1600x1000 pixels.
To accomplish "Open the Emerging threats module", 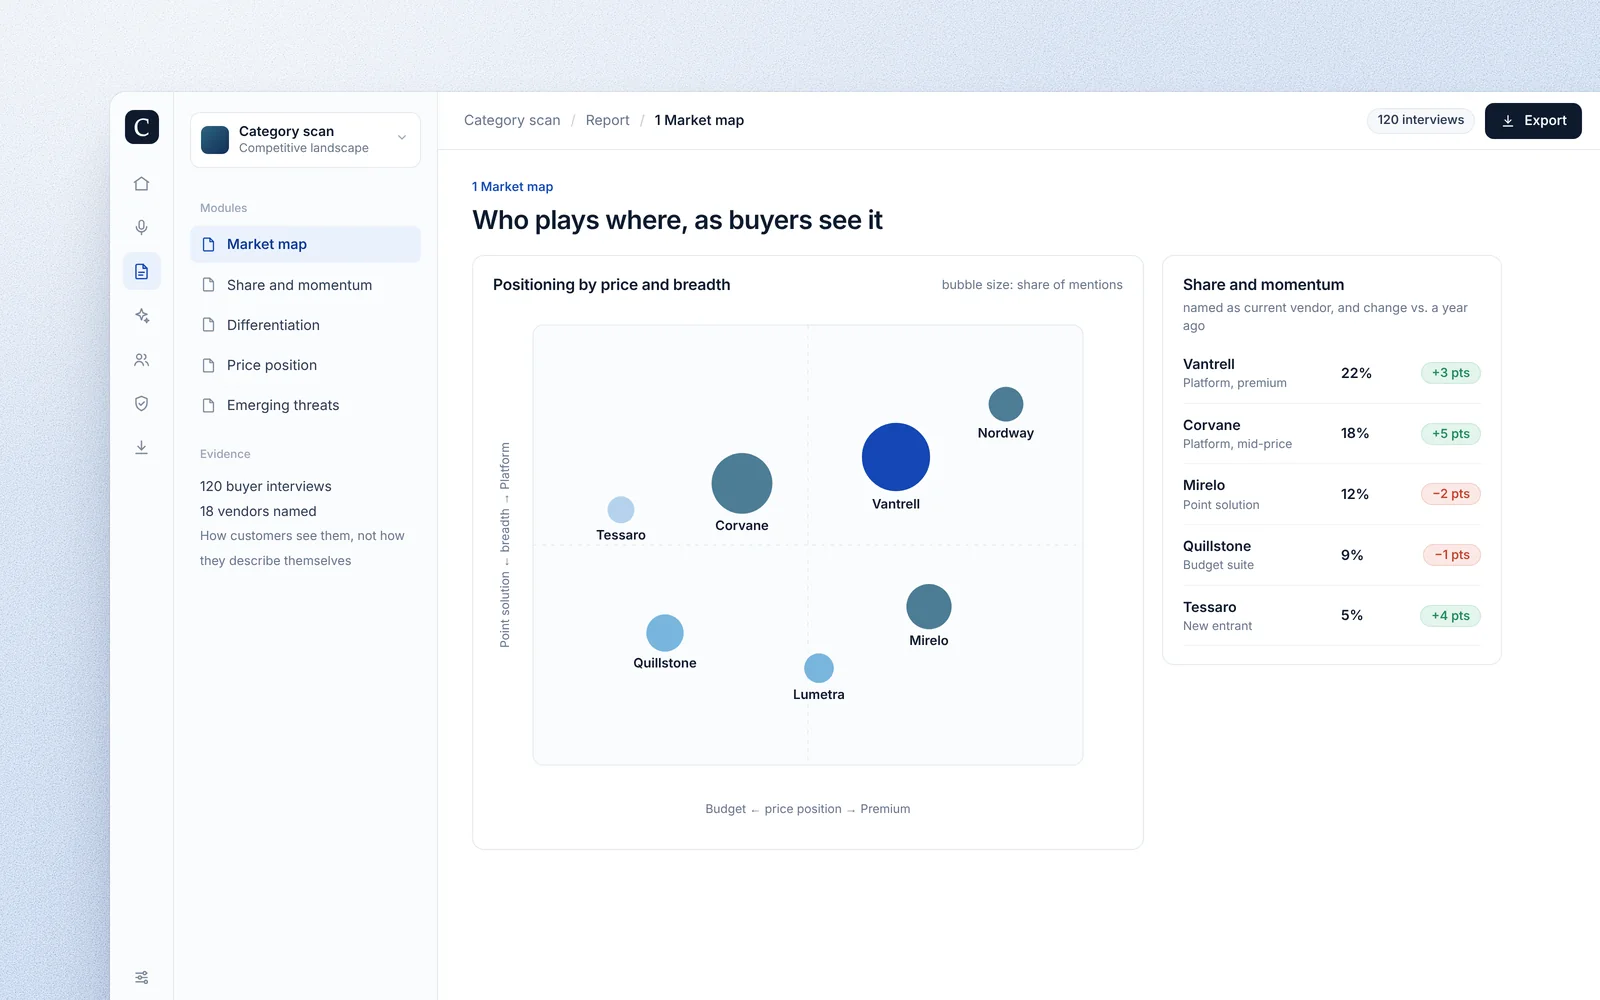I will tap(305, 405).
